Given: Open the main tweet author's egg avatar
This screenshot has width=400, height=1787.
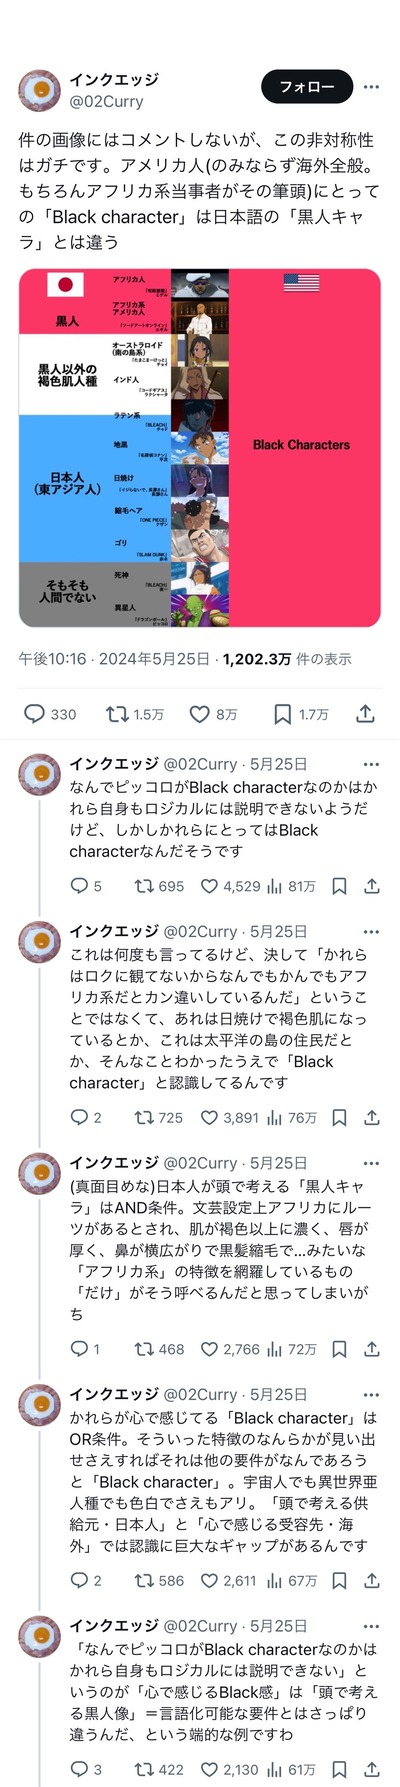Looking at the screenshot, I should 39,90.
